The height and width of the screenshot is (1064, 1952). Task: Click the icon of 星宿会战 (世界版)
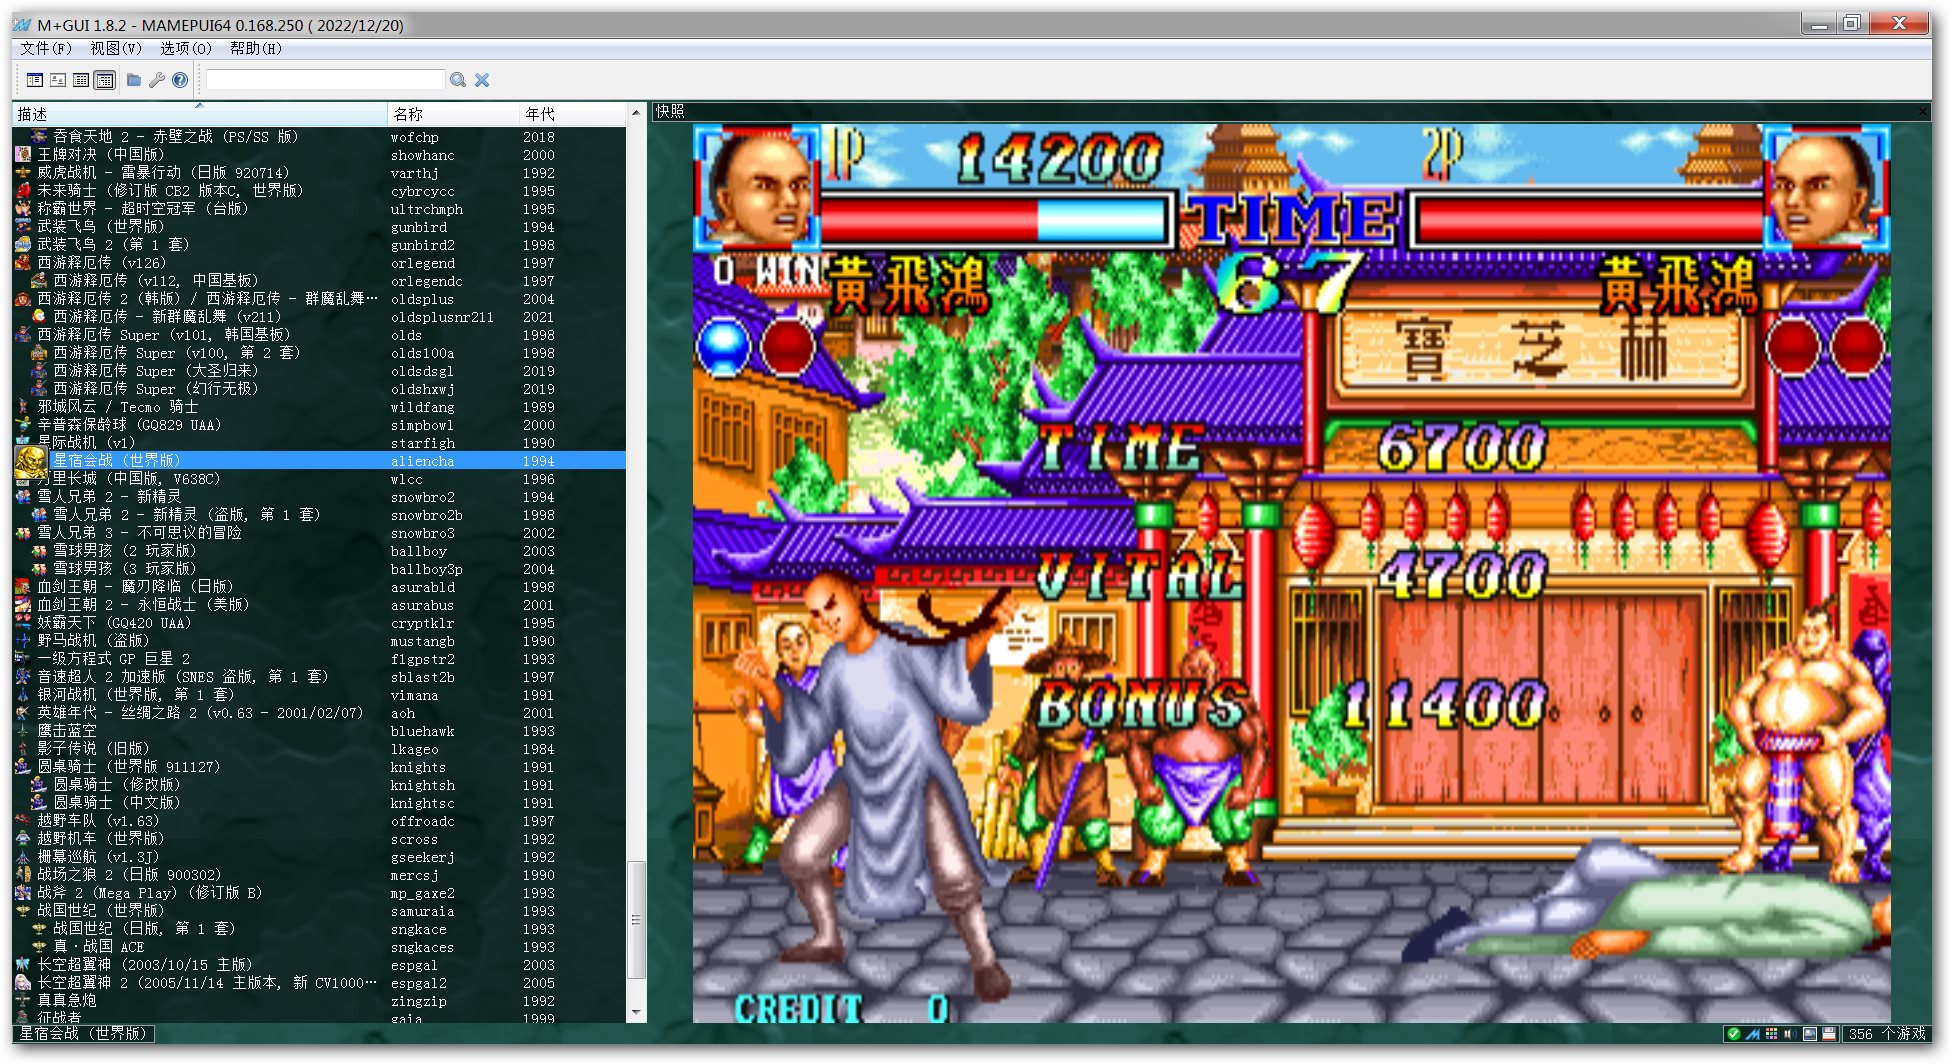[x=31, y=461]
